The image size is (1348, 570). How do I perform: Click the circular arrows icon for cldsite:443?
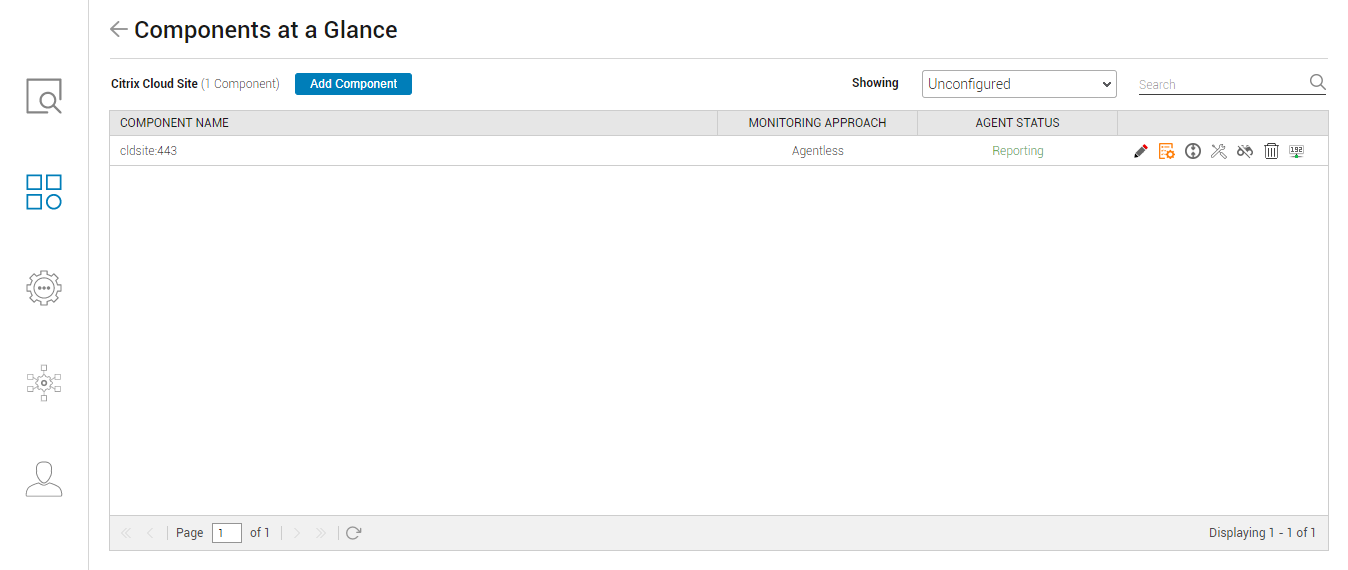click(x=1192, y=151)
